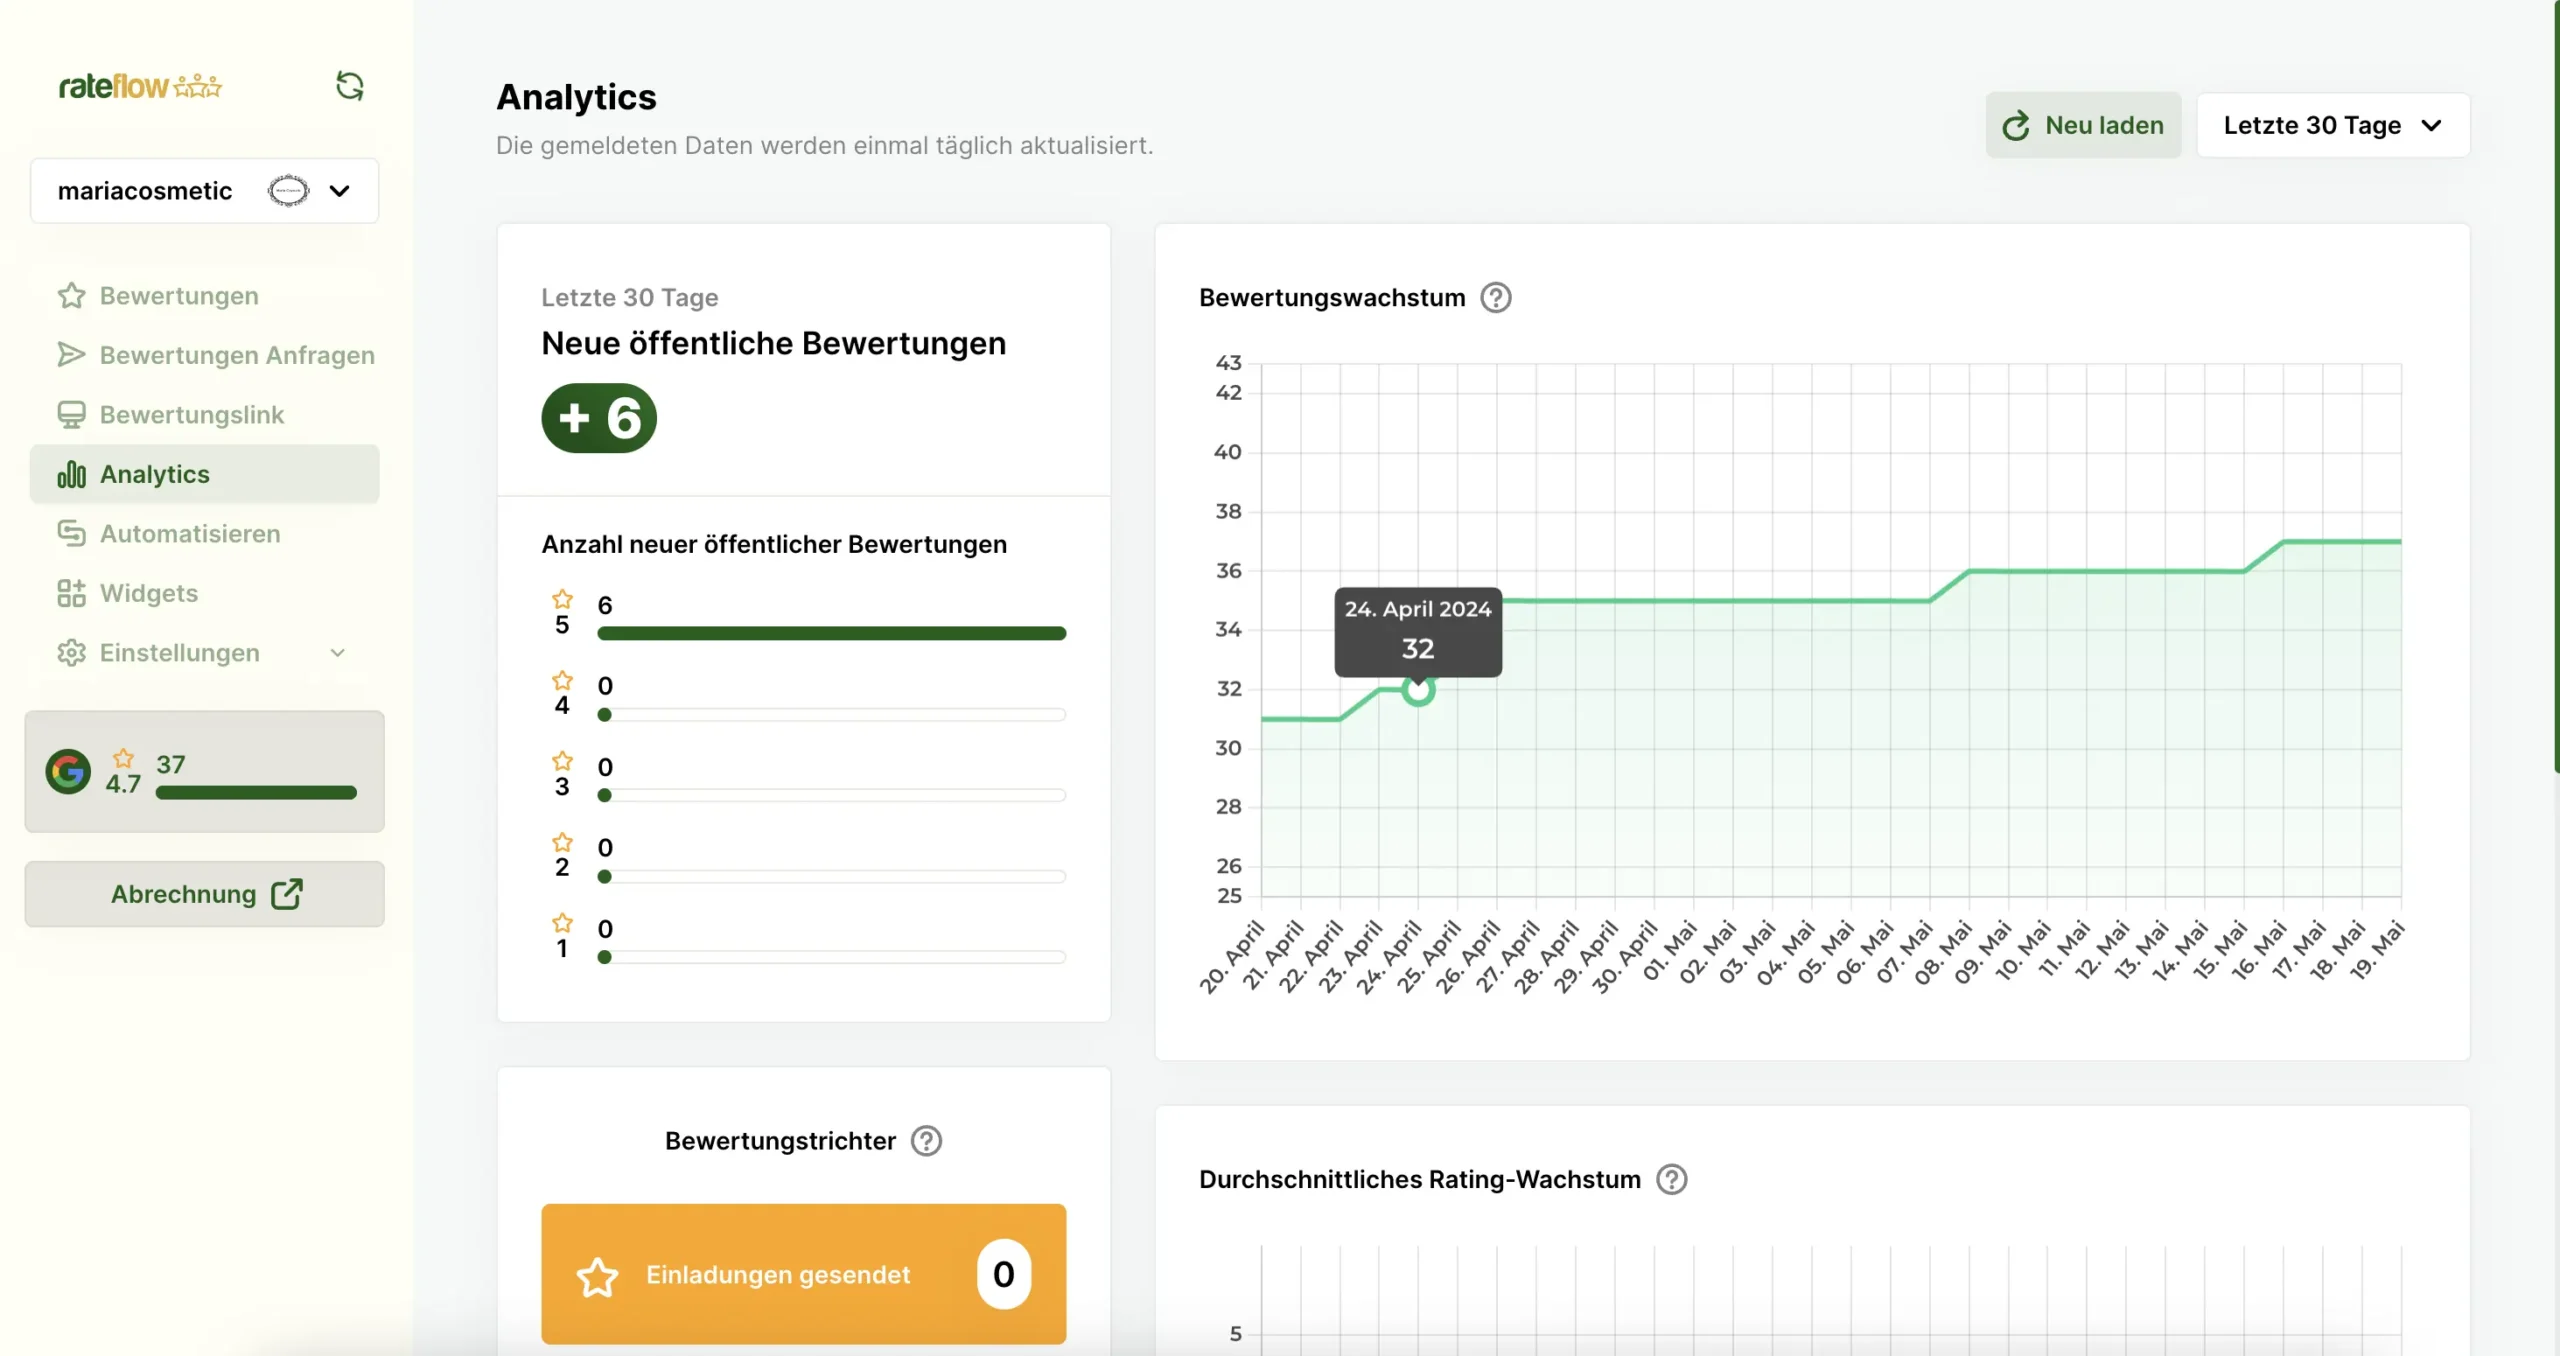Expand the Einstellungen submenu chevron
Image resolution: width=2560 pixels, height=1356 pixels.
click(338, 653)
